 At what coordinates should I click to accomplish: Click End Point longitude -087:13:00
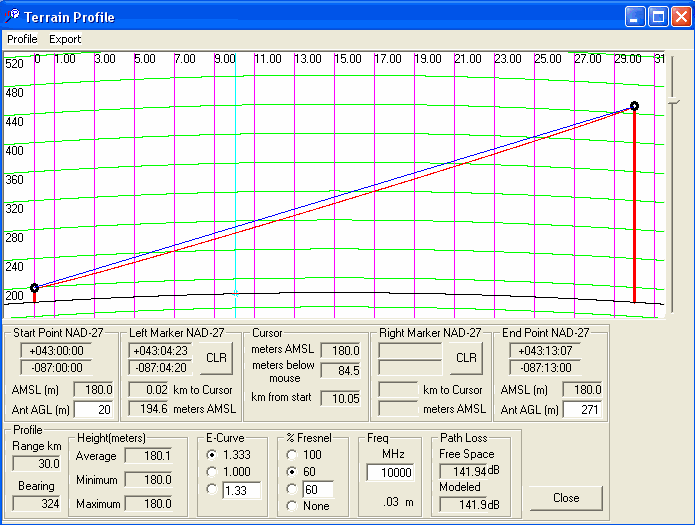(x=545, y=368)
